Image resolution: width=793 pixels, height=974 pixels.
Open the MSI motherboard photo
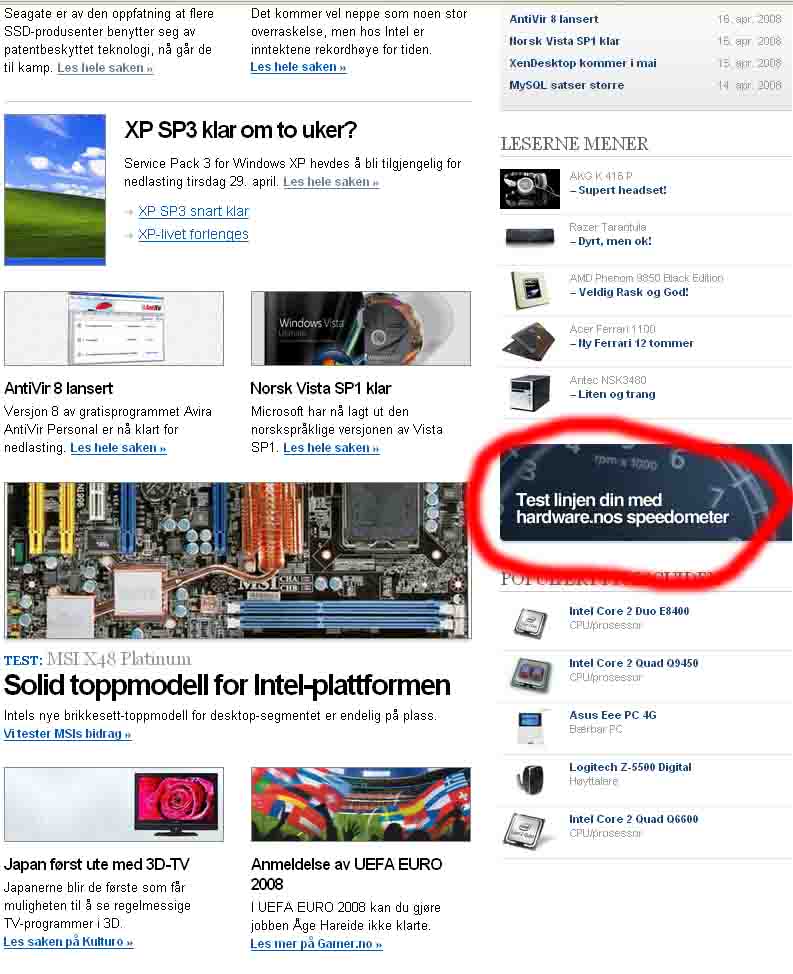pyautogui.click(x=237, y=561)
